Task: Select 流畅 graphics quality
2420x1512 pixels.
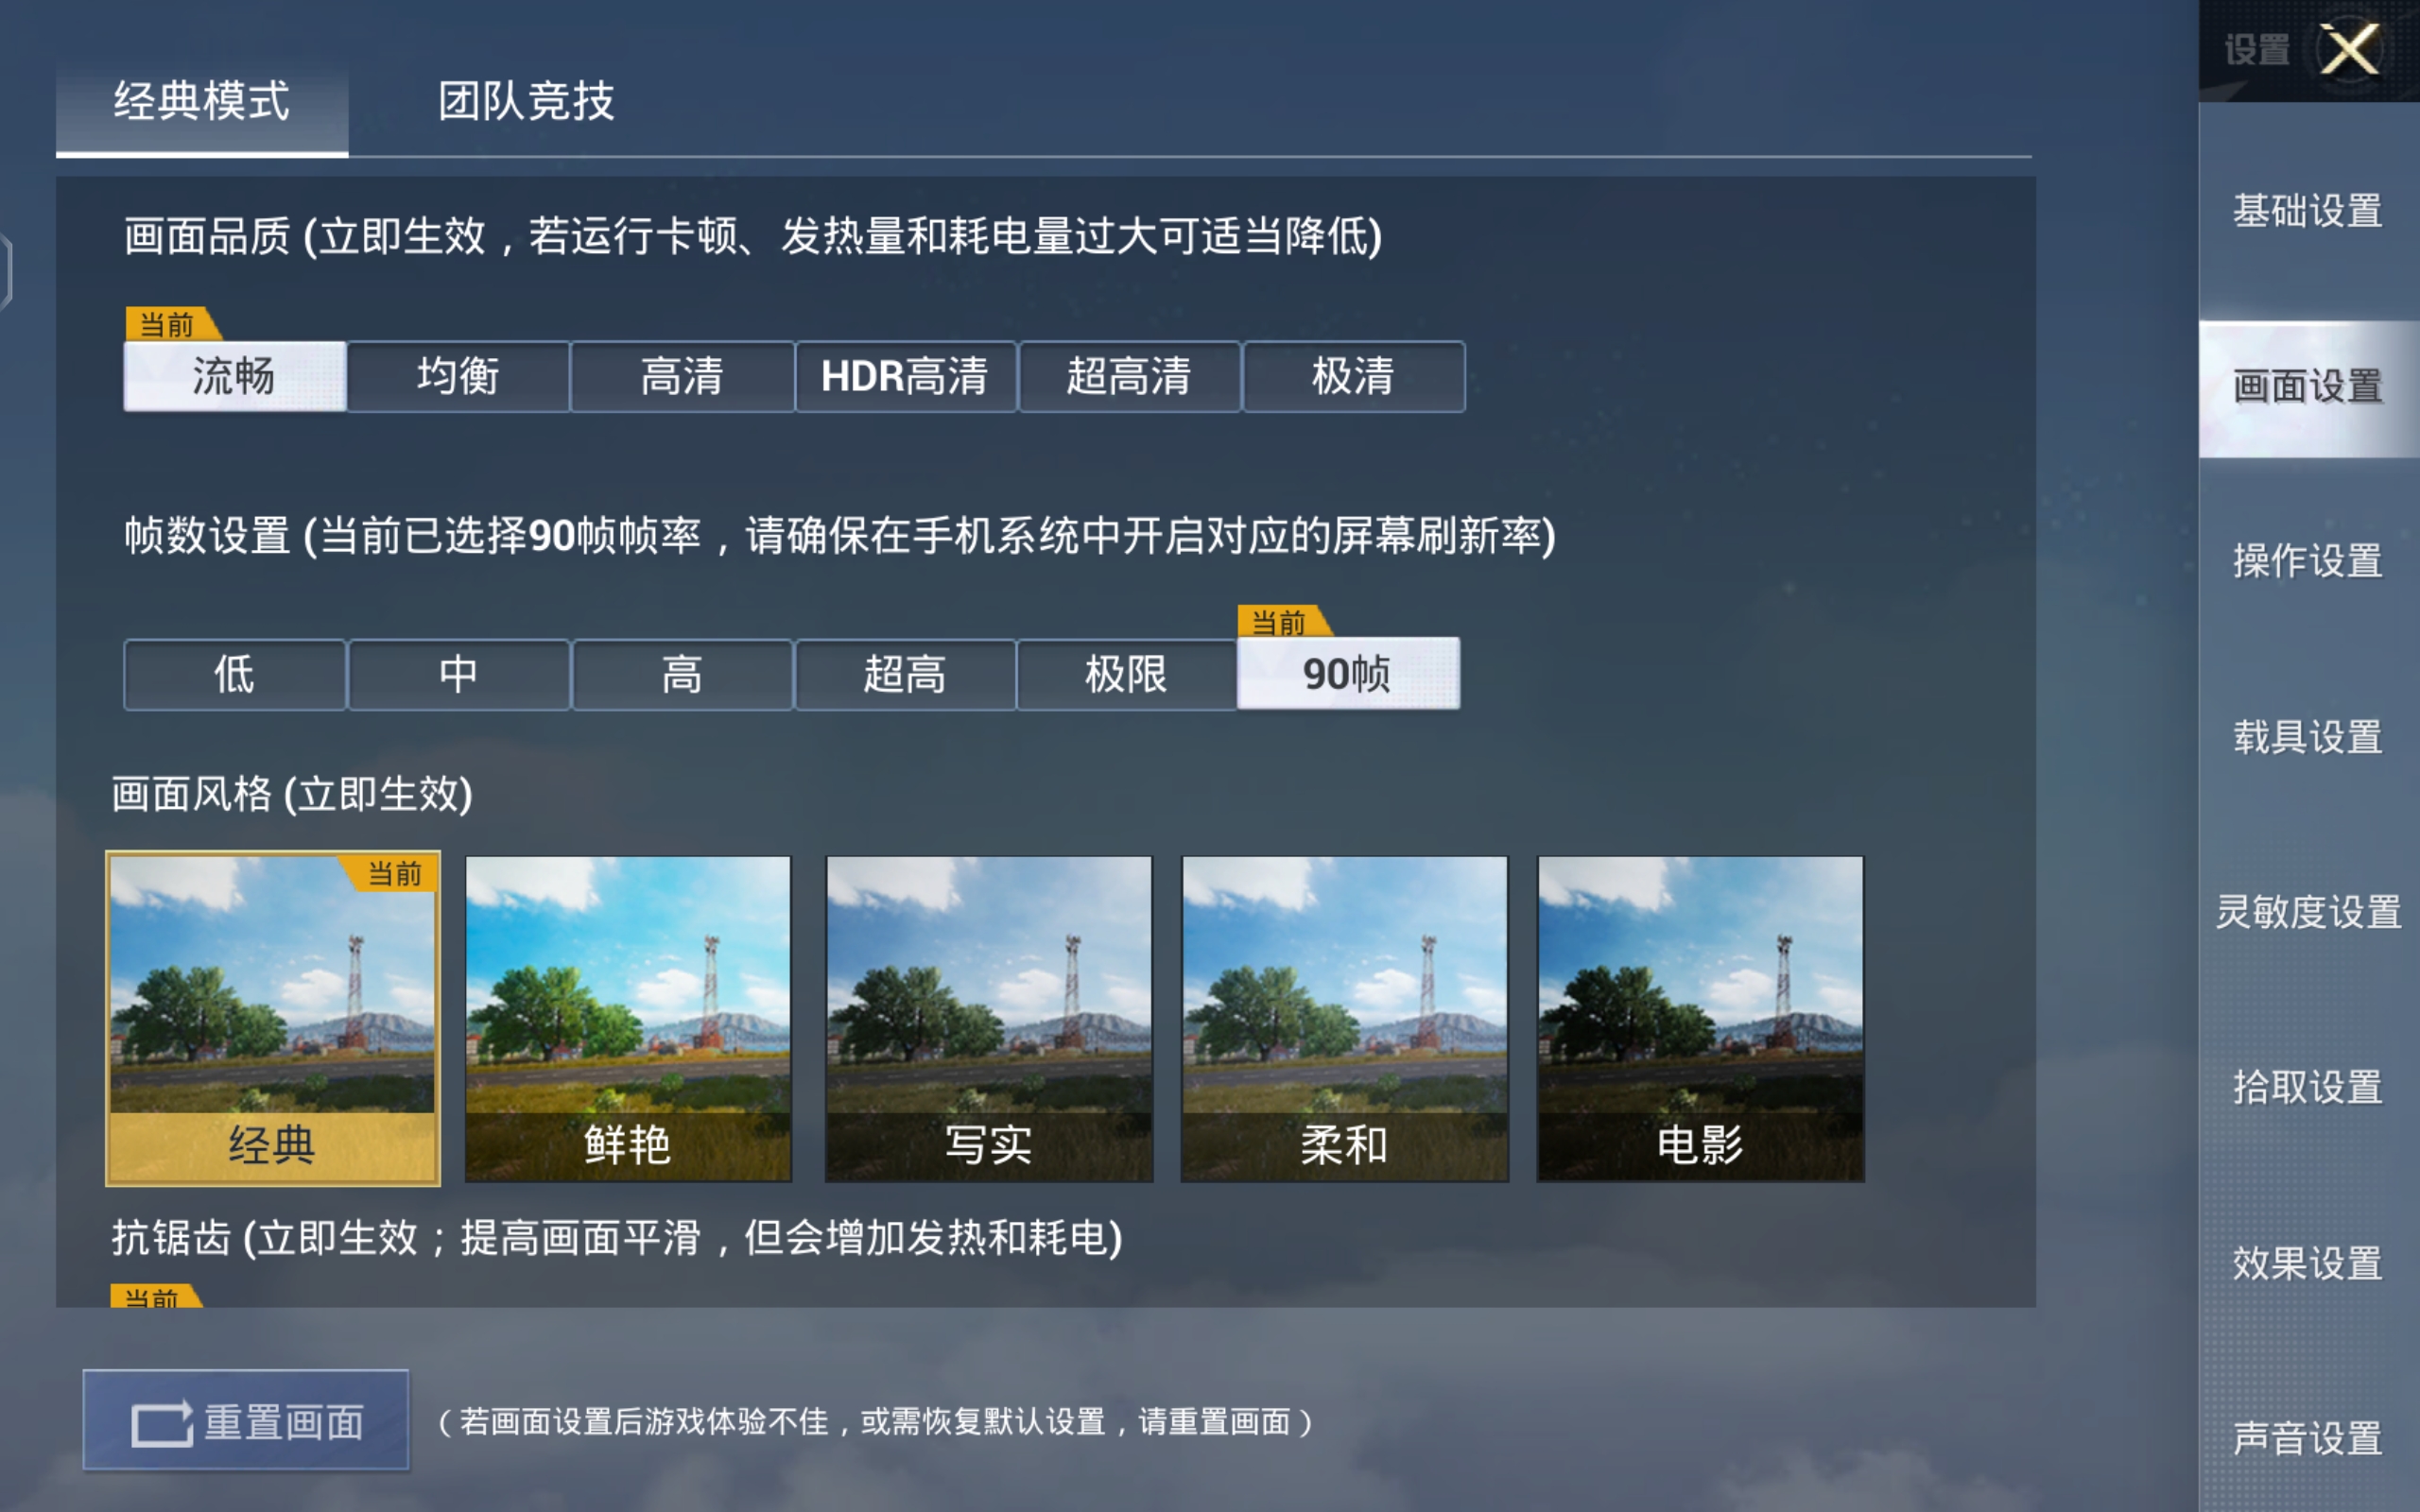Action: [235, 376]
